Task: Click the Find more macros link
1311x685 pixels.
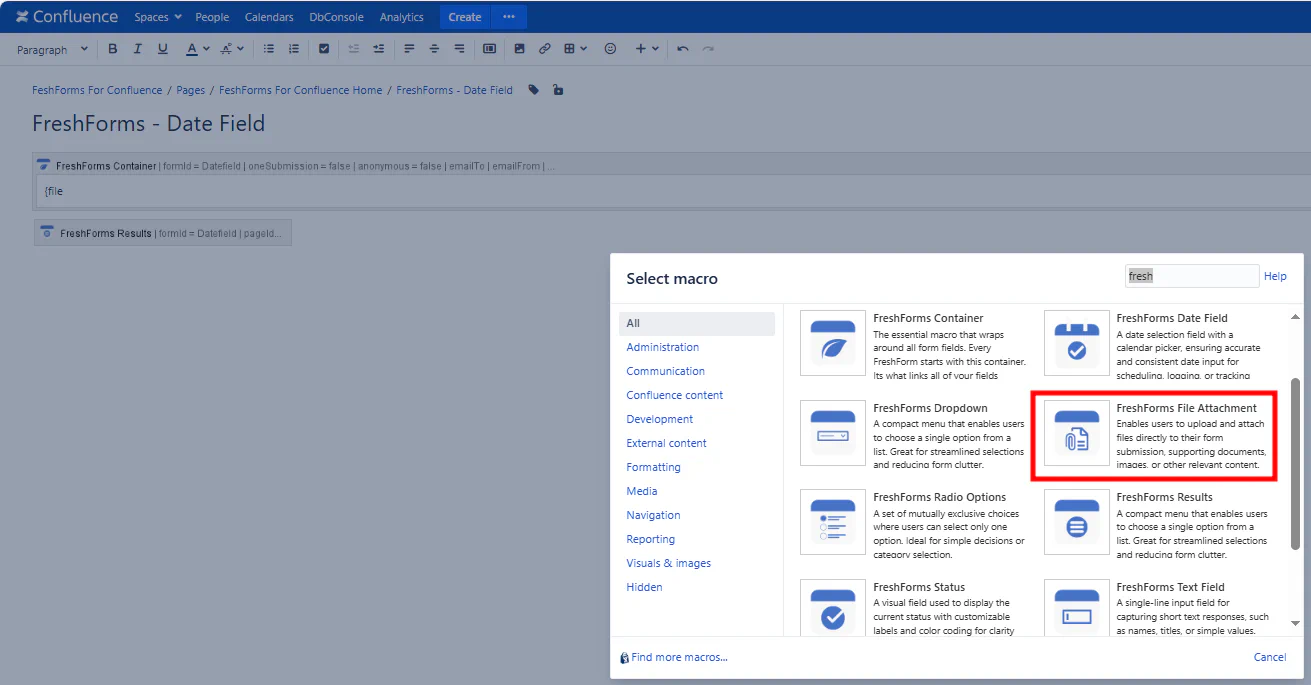Action: pos(680,657)
